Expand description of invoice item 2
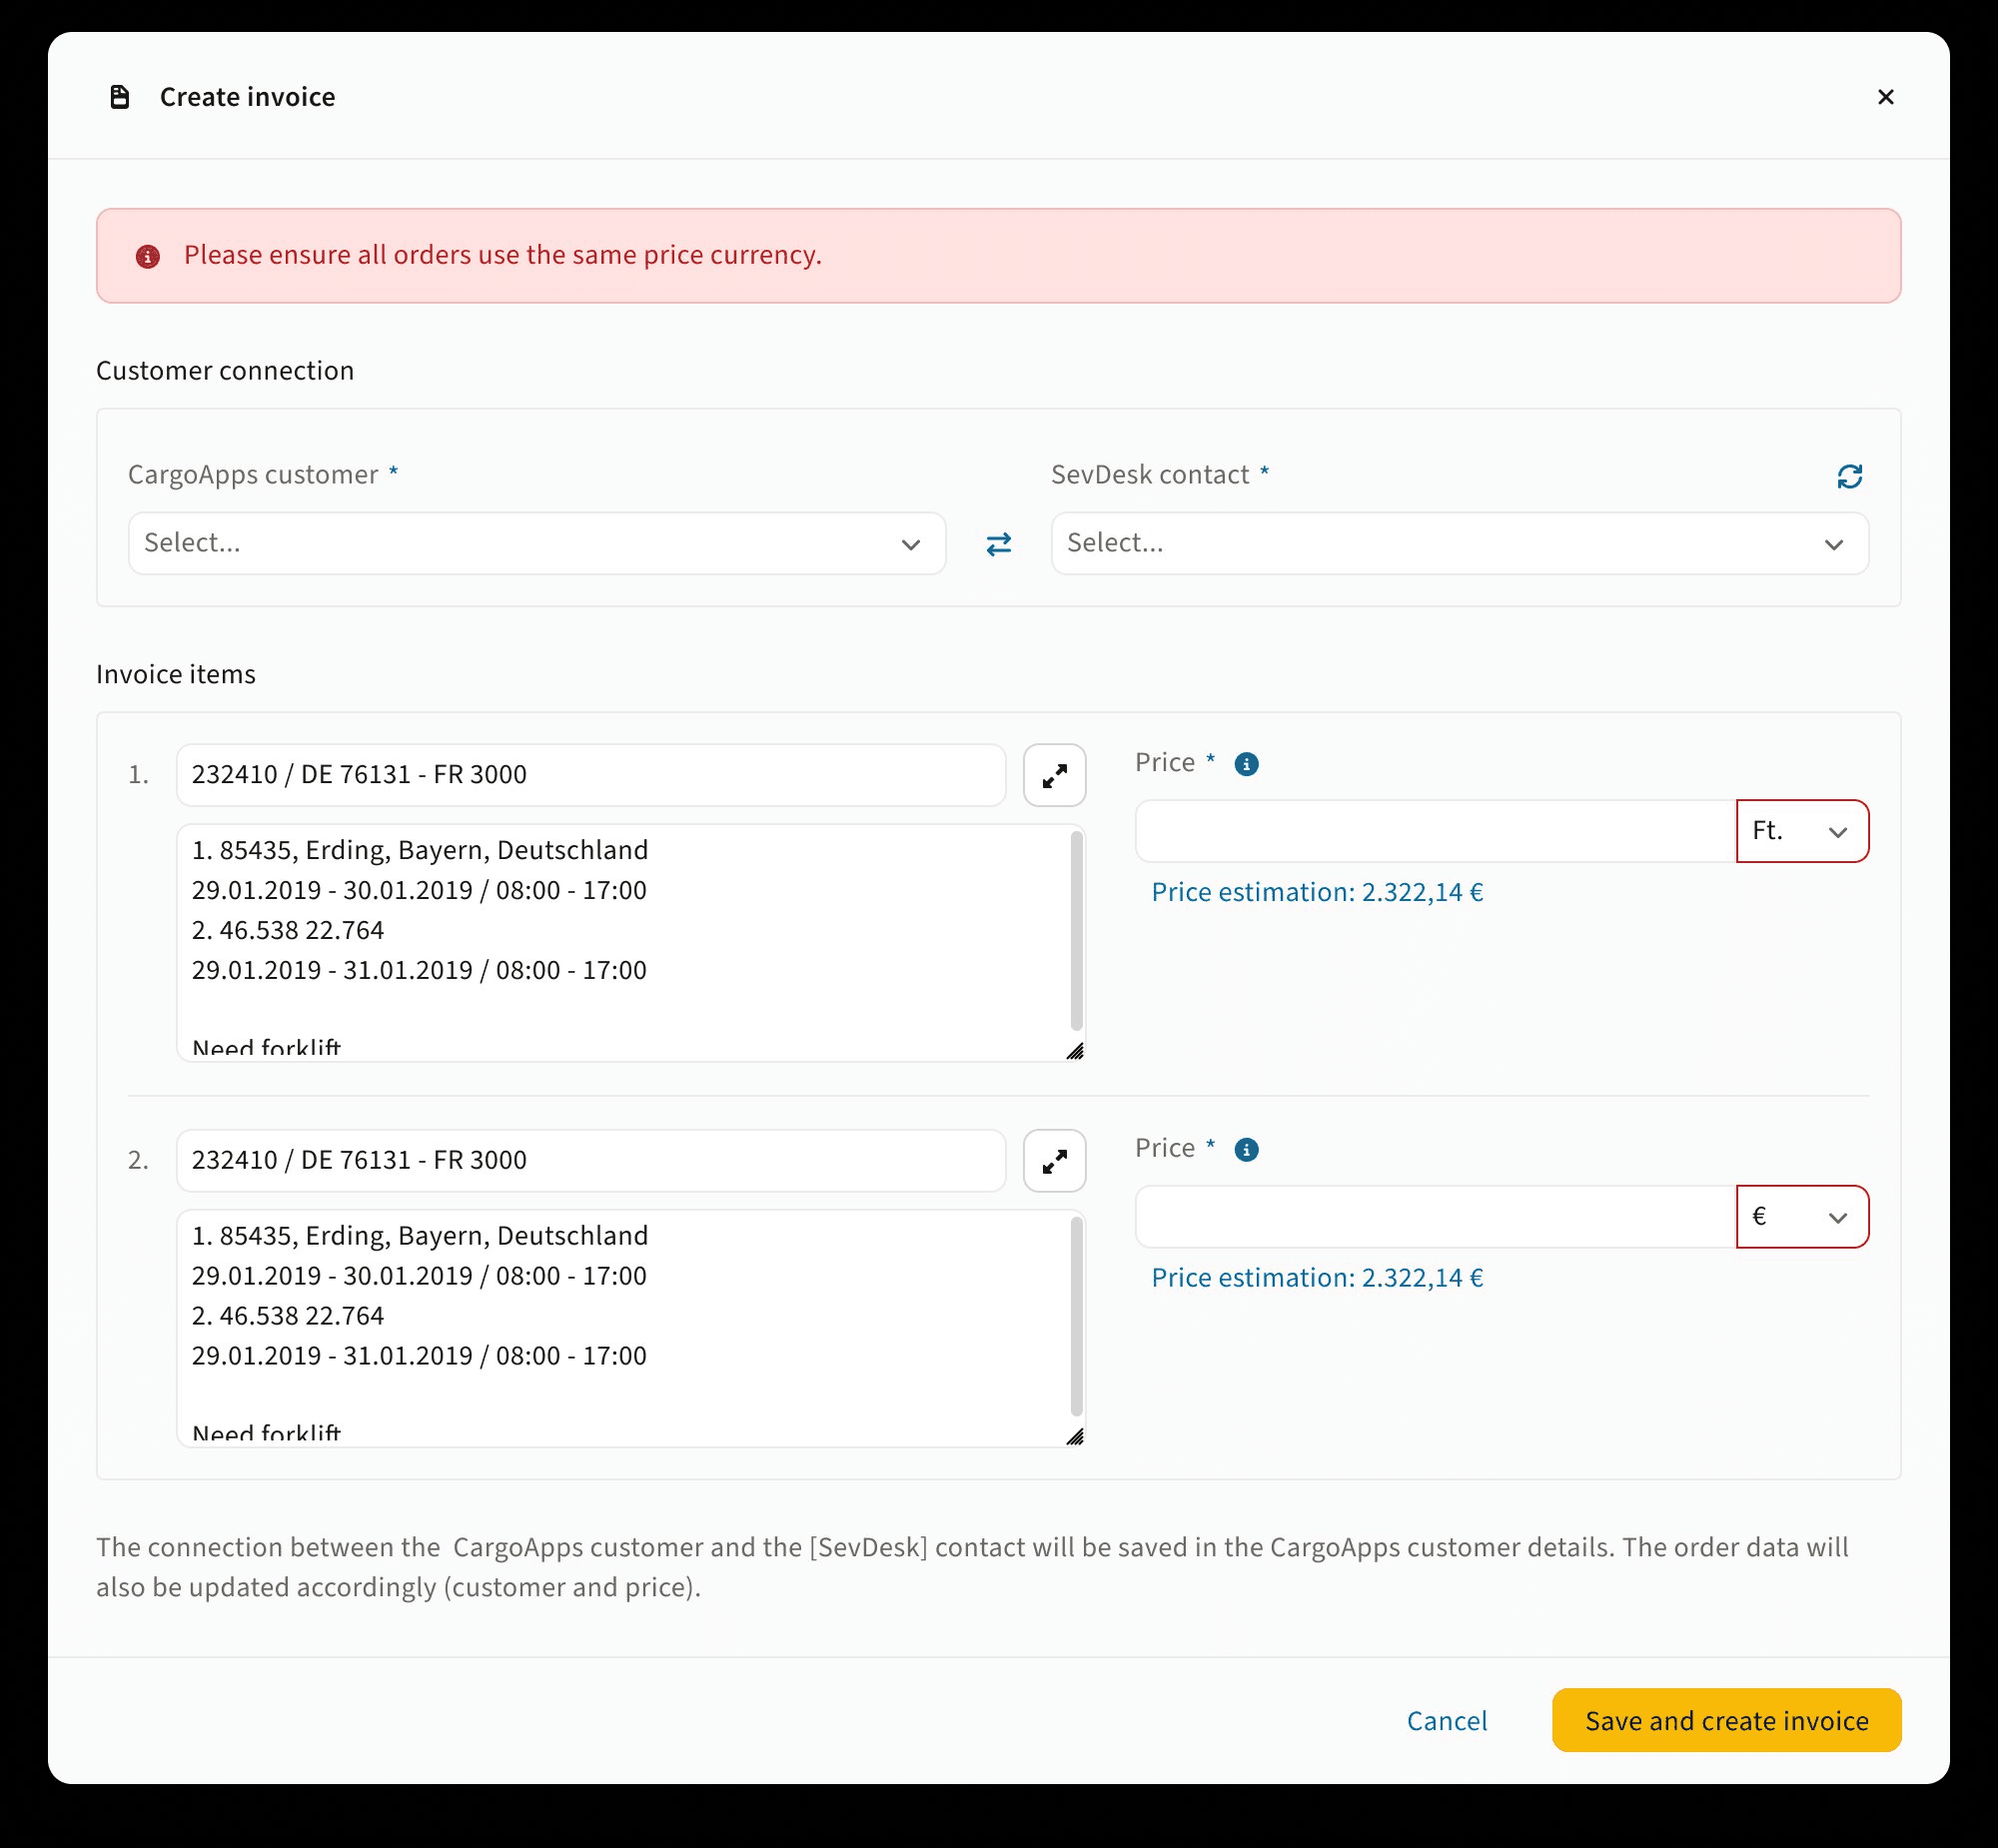 click(x=1054, y=1161)
